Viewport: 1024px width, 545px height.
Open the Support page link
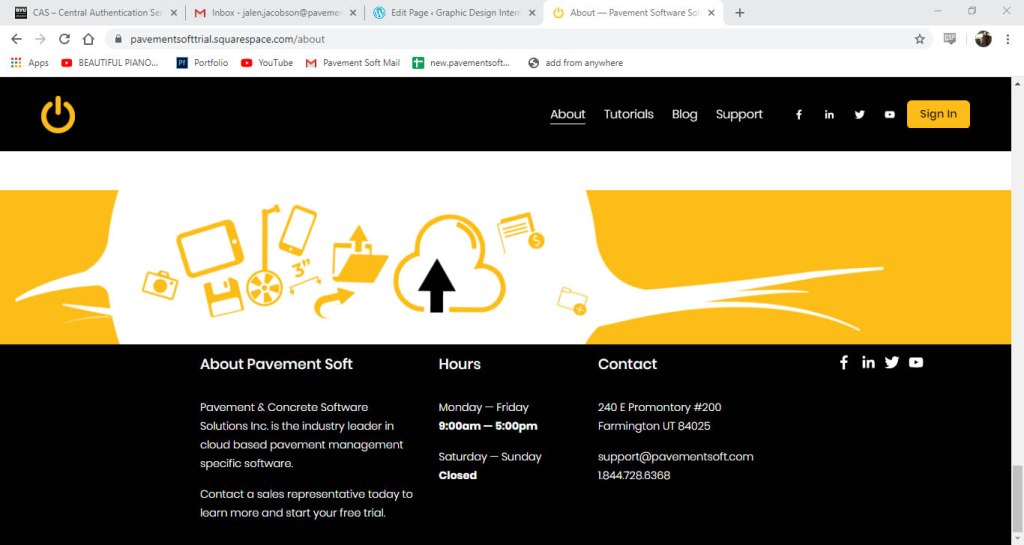click(x=739, y=115)
